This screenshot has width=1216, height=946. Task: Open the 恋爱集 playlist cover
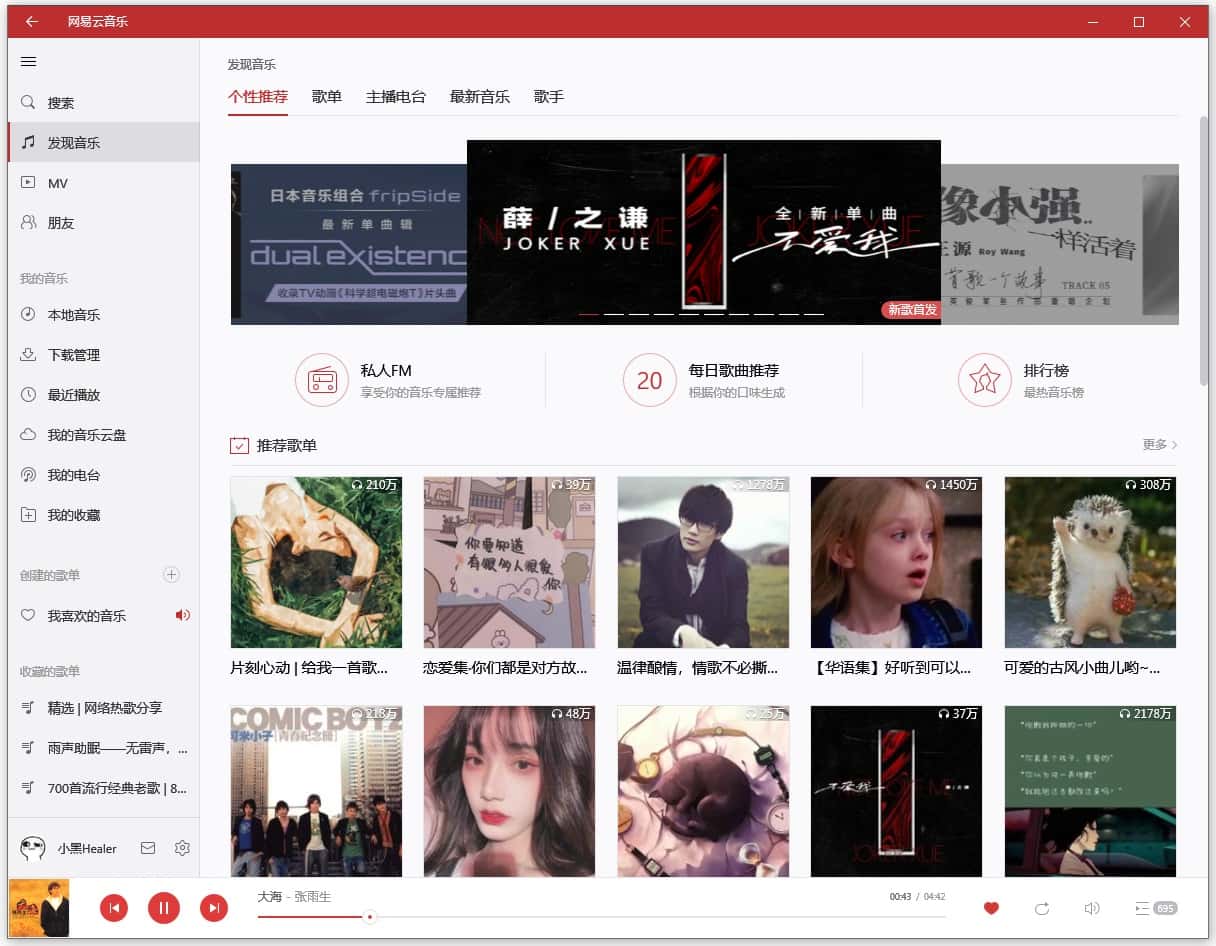click(x=510, y=562)
